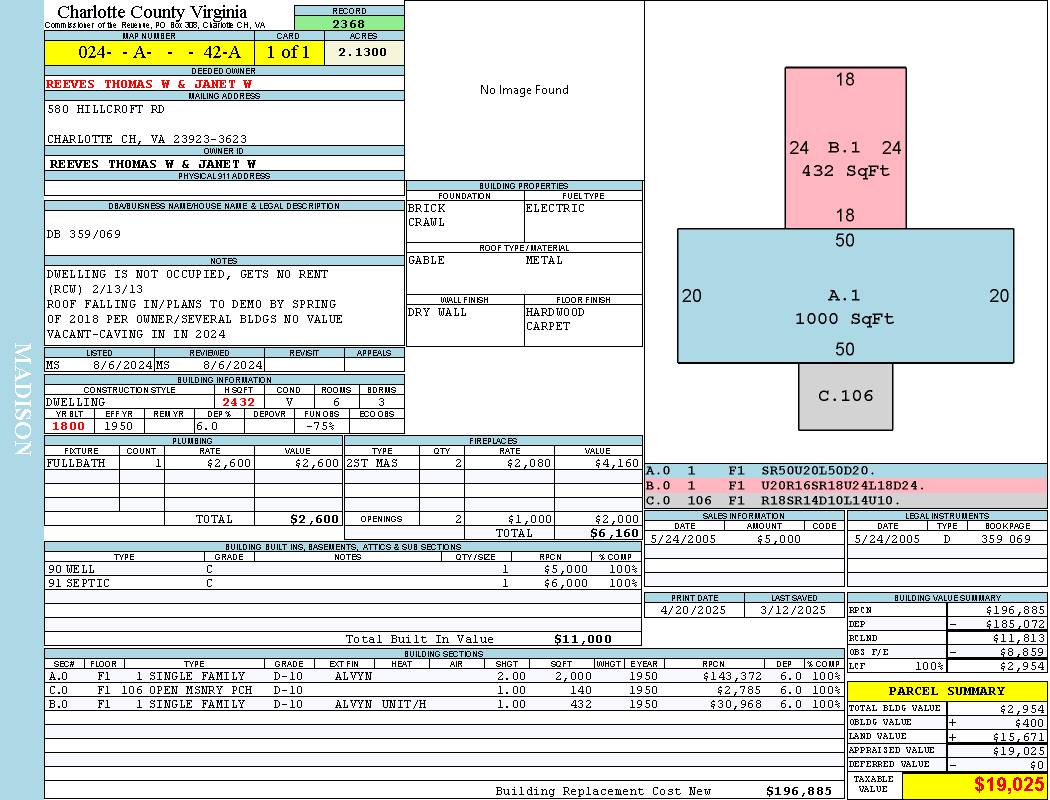The image size is (1050, 800).
Task: Click the 90 WELL built-in row
Action: click(343, 569)
